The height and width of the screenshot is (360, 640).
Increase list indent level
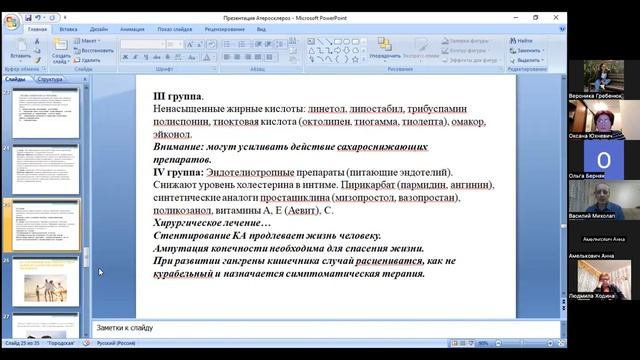click(268, 44)
